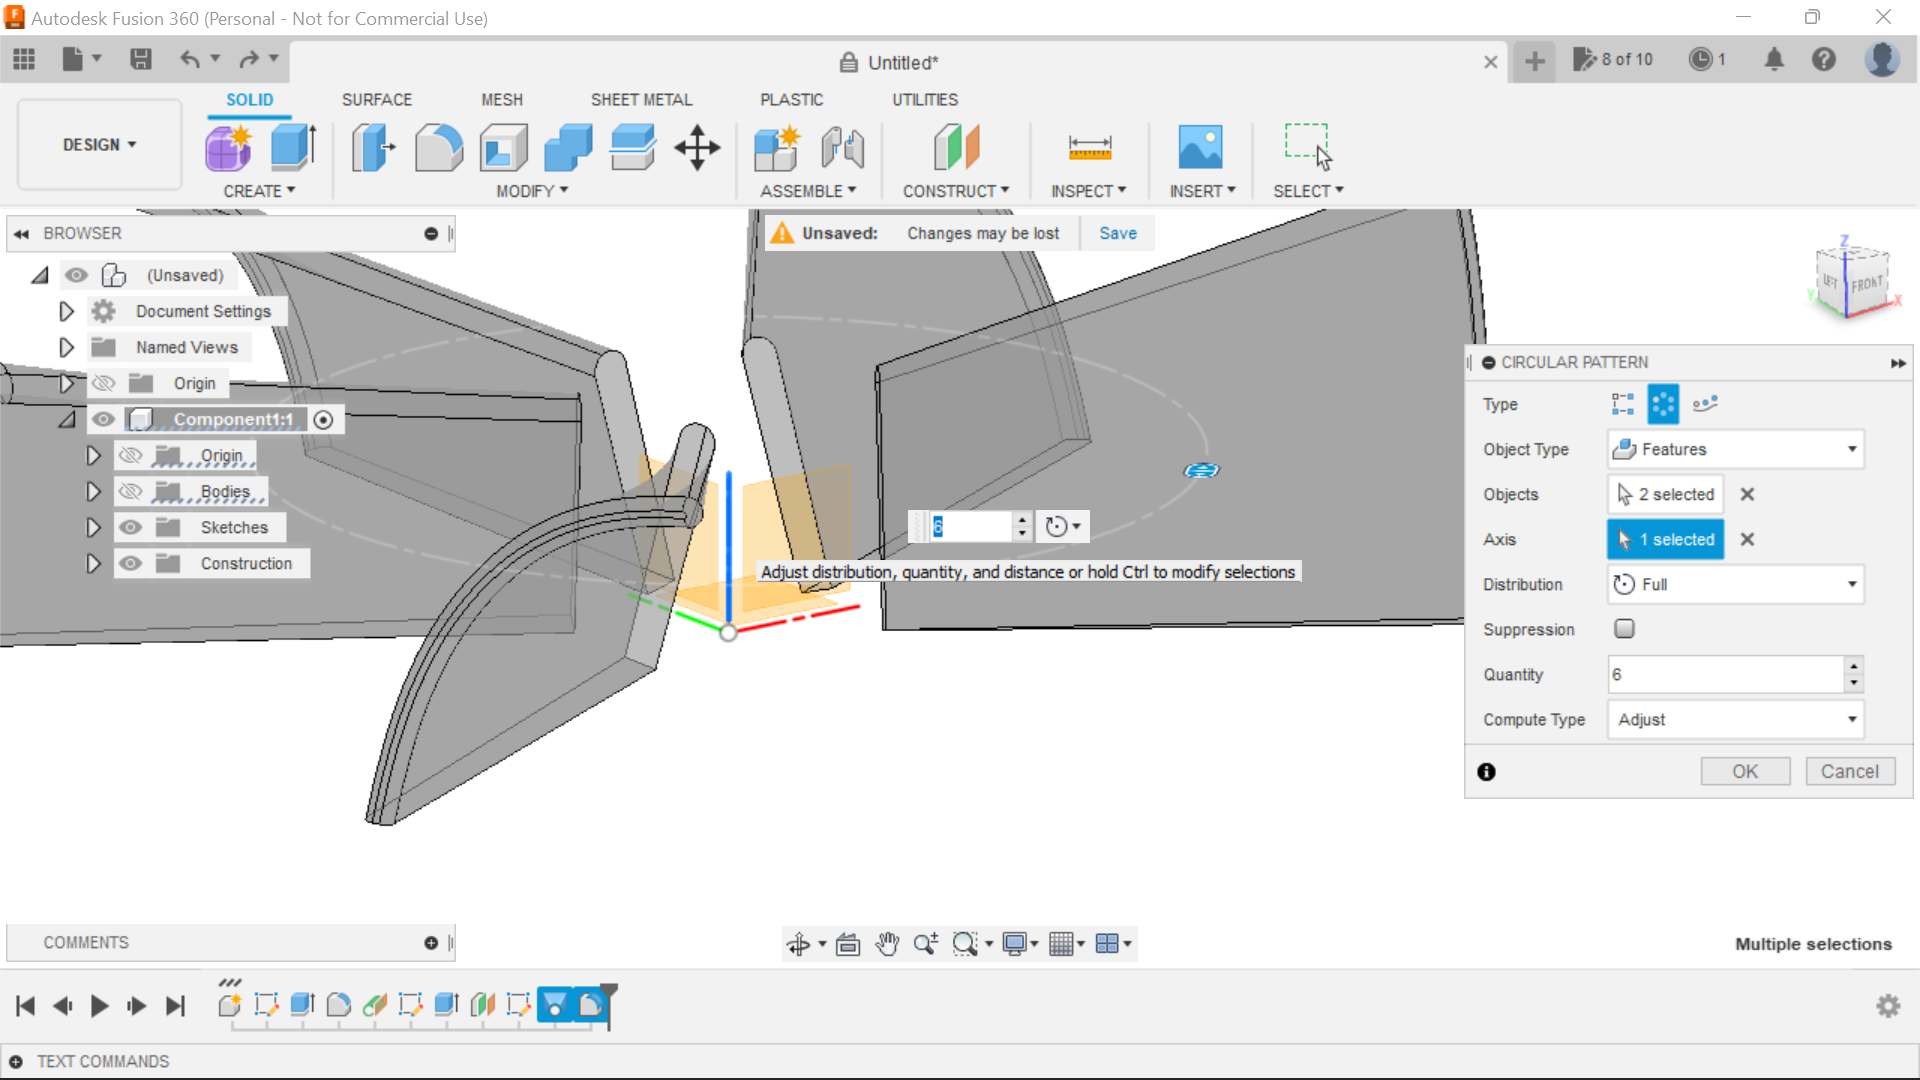Click the Save link in unsaved warning
Viewport: 1920px width, 1080px height.
tap(1117, 233)
